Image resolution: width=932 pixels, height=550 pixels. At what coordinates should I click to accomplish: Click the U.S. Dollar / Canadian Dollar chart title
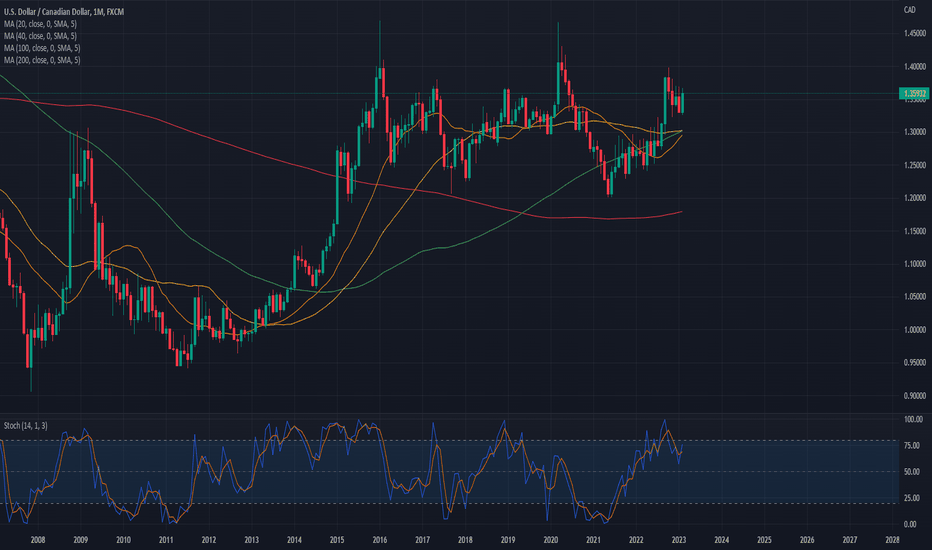point(64,12)
